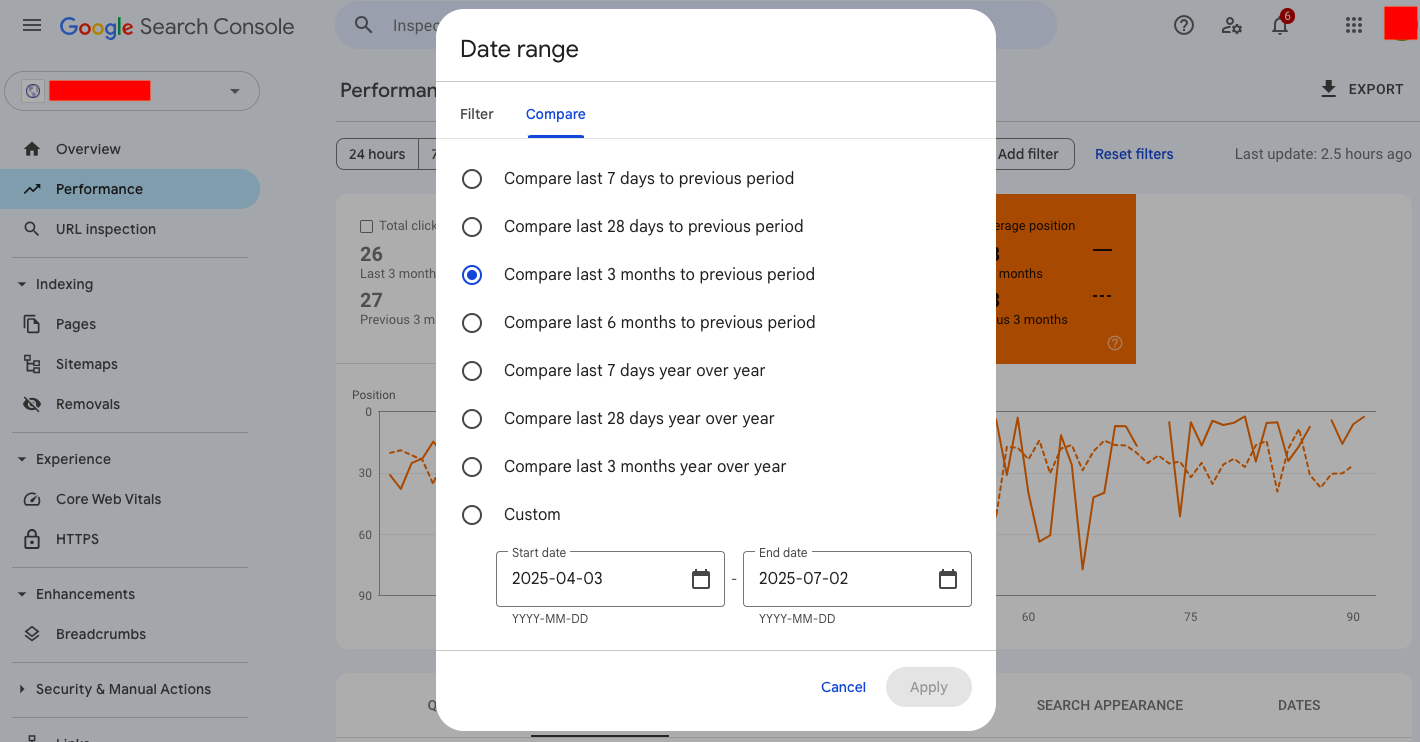
Task: Collapse the Indexing sidebar section
Action: coord(22,284)
